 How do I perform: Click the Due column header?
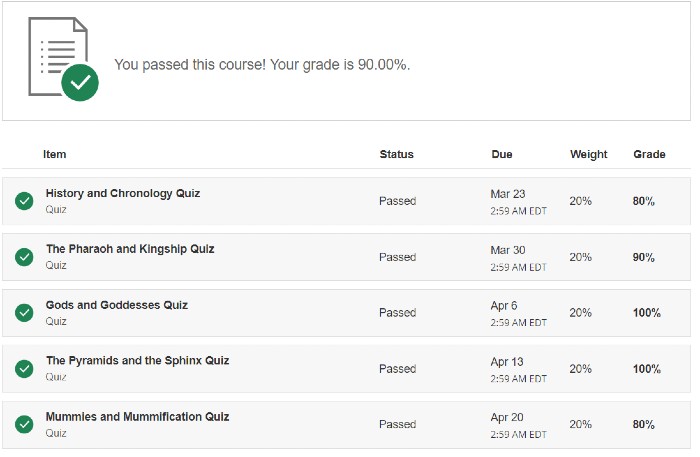(502, 154)
